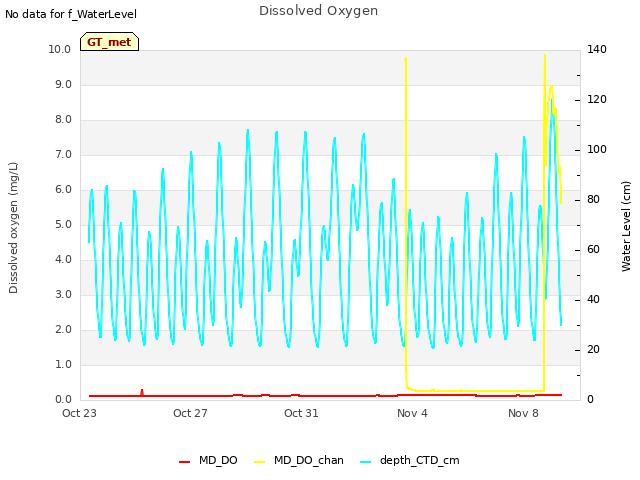Screen dimensions: 640x480
Task: Click the Nov 4 x-axis date label
Action: [x=412, y=413]
